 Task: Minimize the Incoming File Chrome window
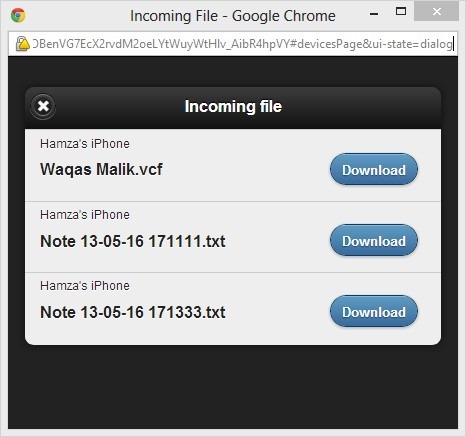374,14
